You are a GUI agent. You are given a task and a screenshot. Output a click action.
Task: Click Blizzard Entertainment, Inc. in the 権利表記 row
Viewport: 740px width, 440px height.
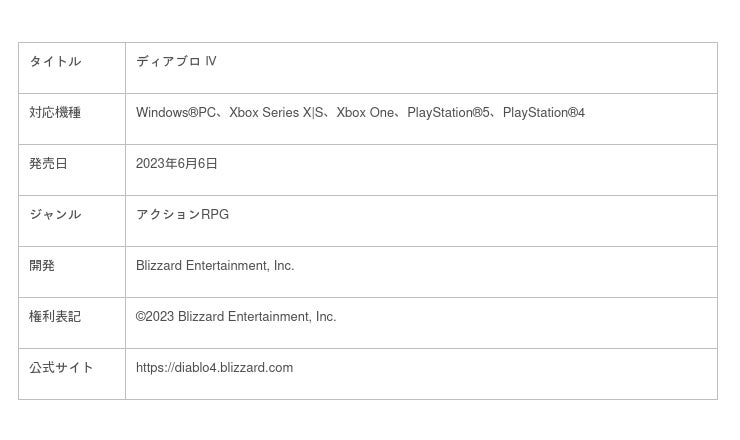tap(257, 317)
